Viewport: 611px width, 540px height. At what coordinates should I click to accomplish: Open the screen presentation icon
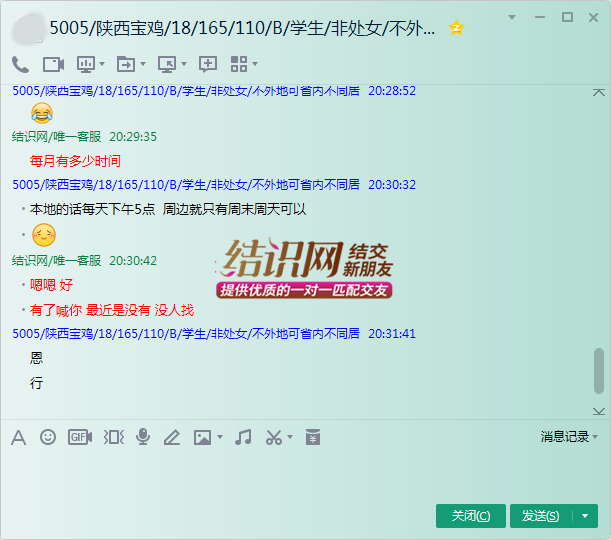click(x=86, y=64)
